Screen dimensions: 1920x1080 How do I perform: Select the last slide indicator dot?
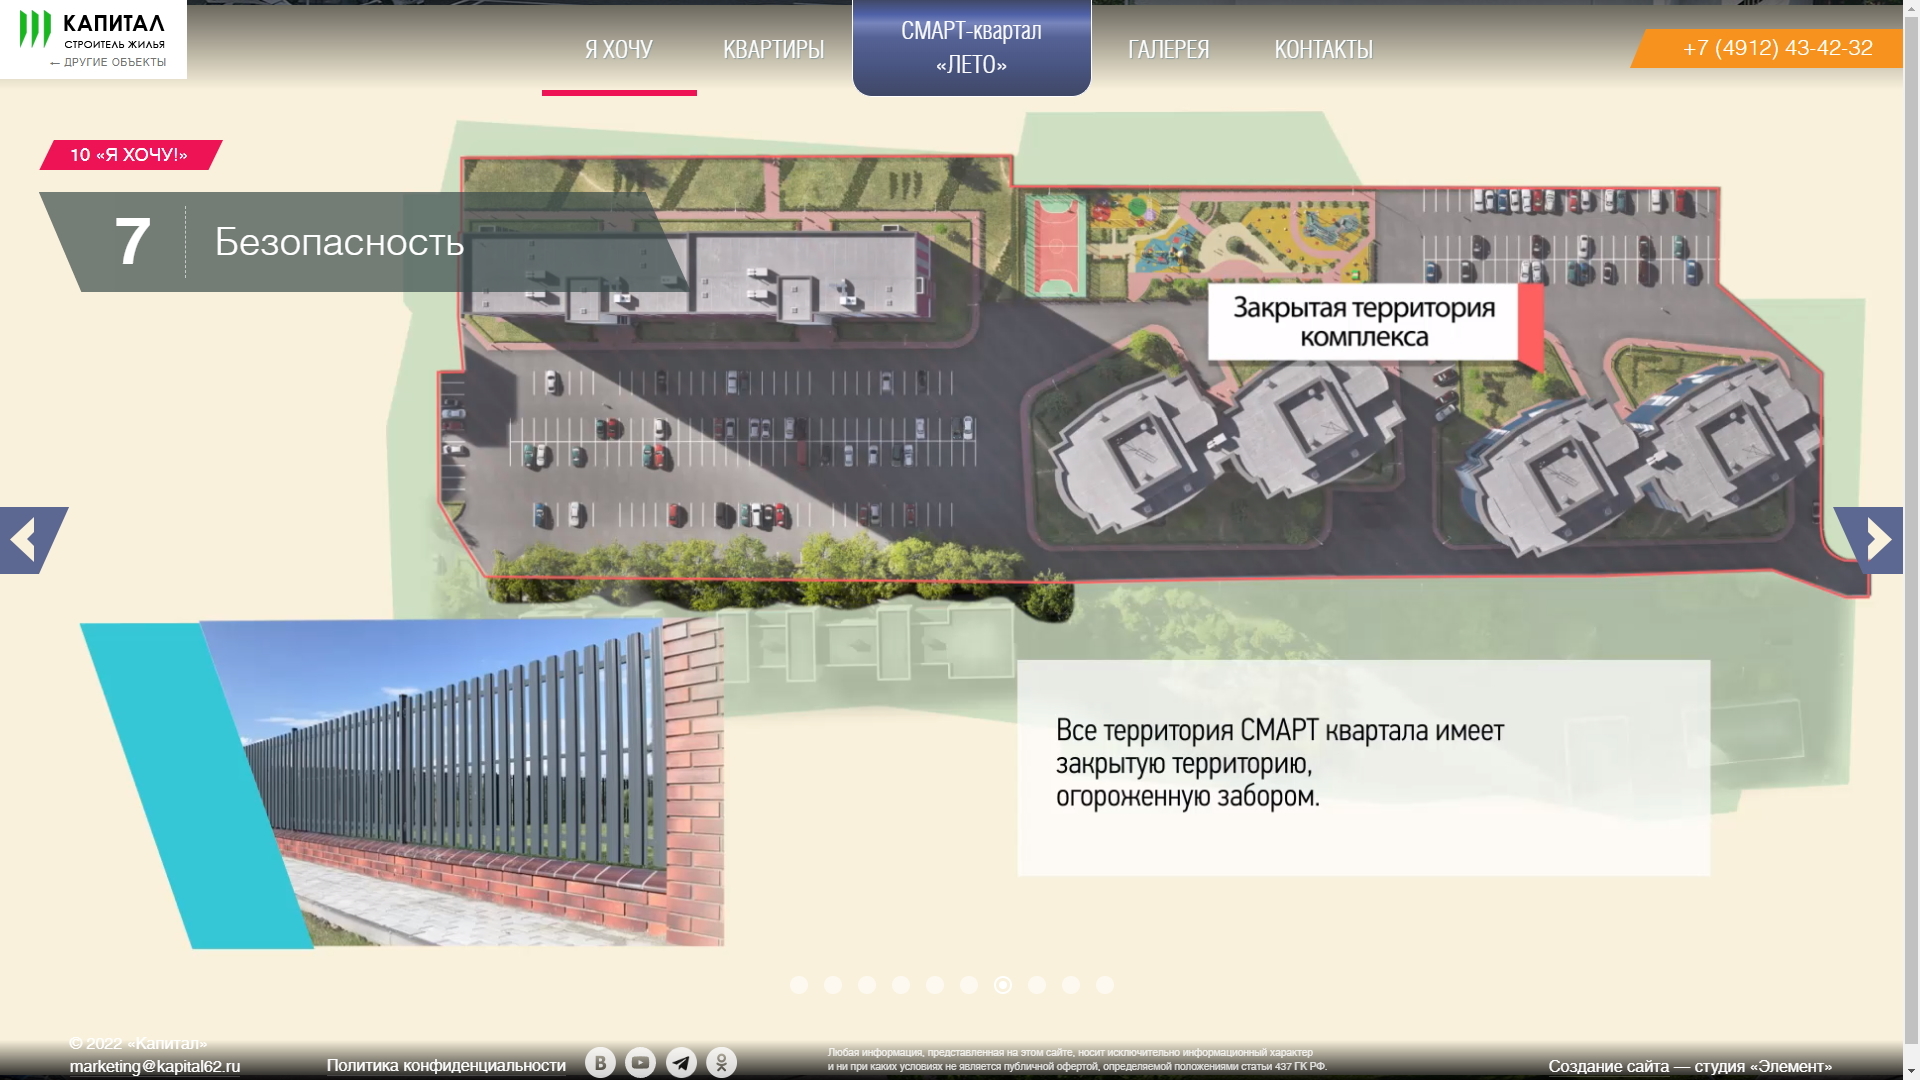(x=1105, y=985)
